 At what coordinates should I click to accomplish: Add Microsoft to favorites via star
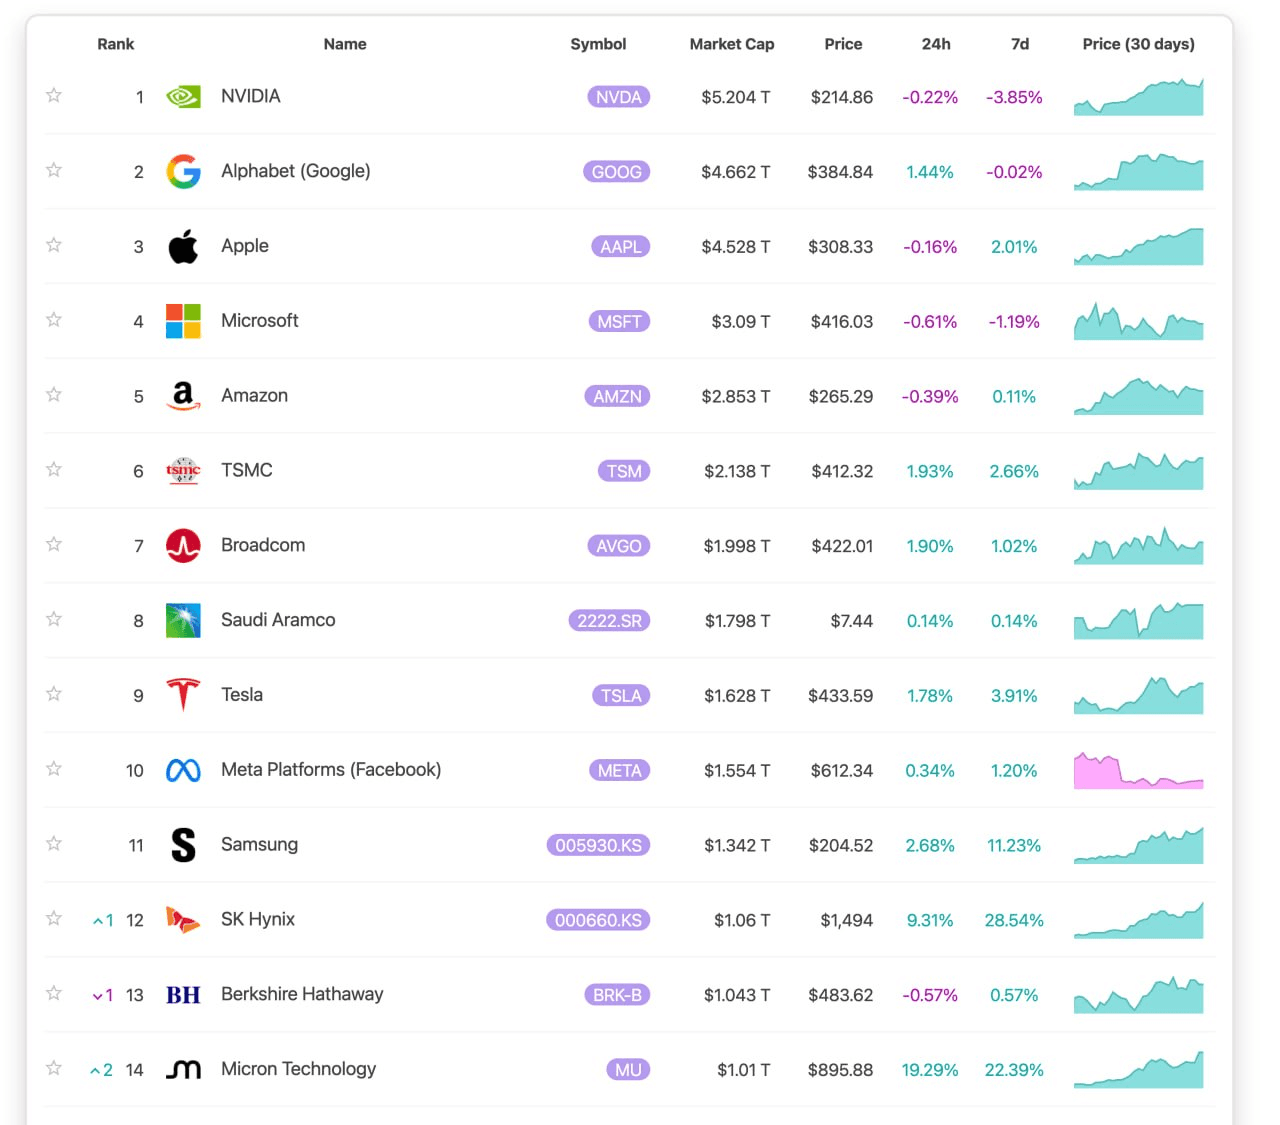pyautogui.click(x=54, y=320)
